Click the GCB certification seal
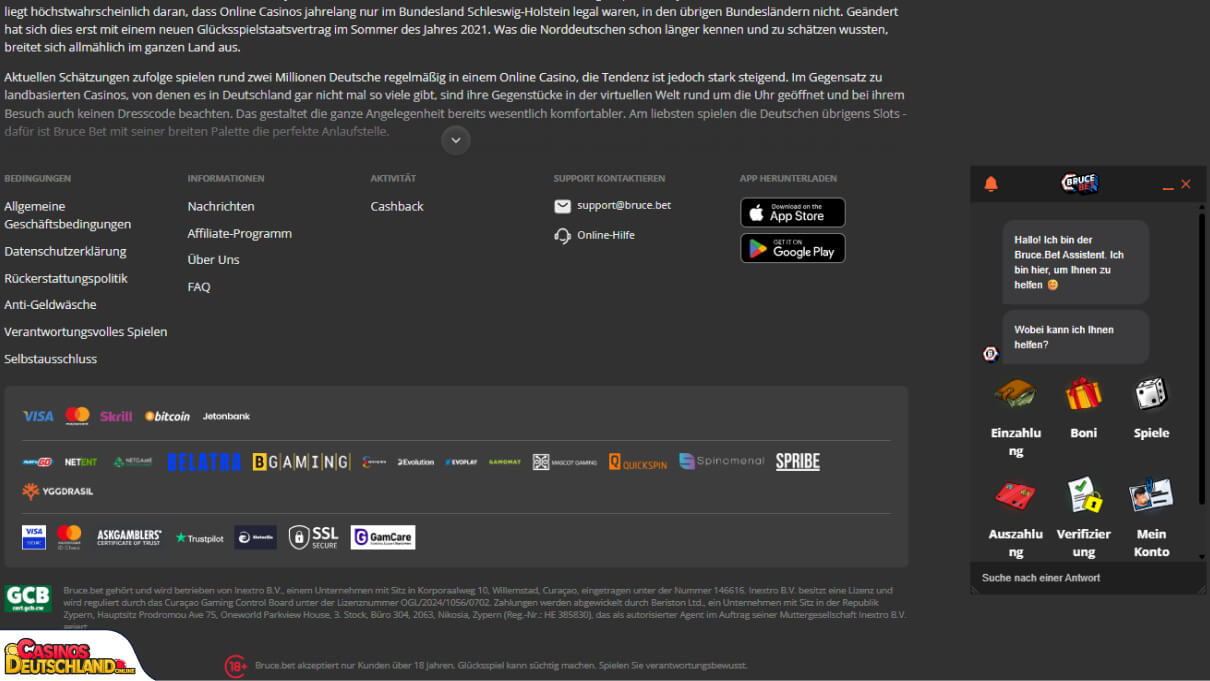1210x681 pixels. tap(28, 599)
